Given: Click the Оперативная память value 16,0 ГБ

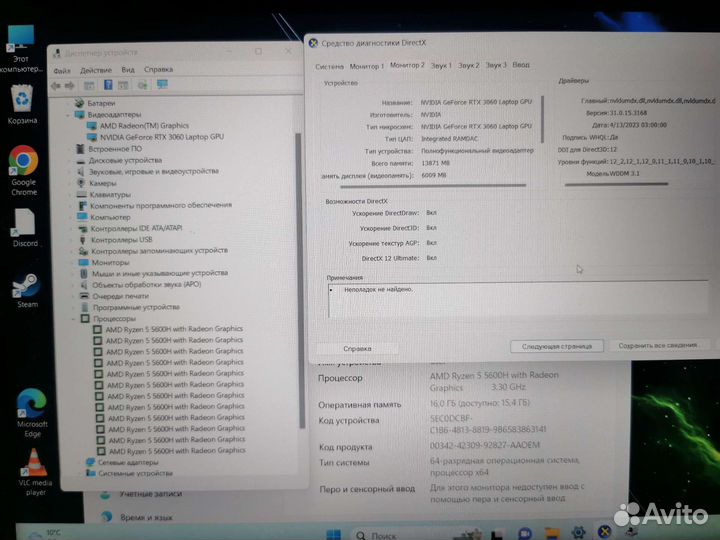Looking at the screenshot, I should pyautogui.click(x=479, y=403).
